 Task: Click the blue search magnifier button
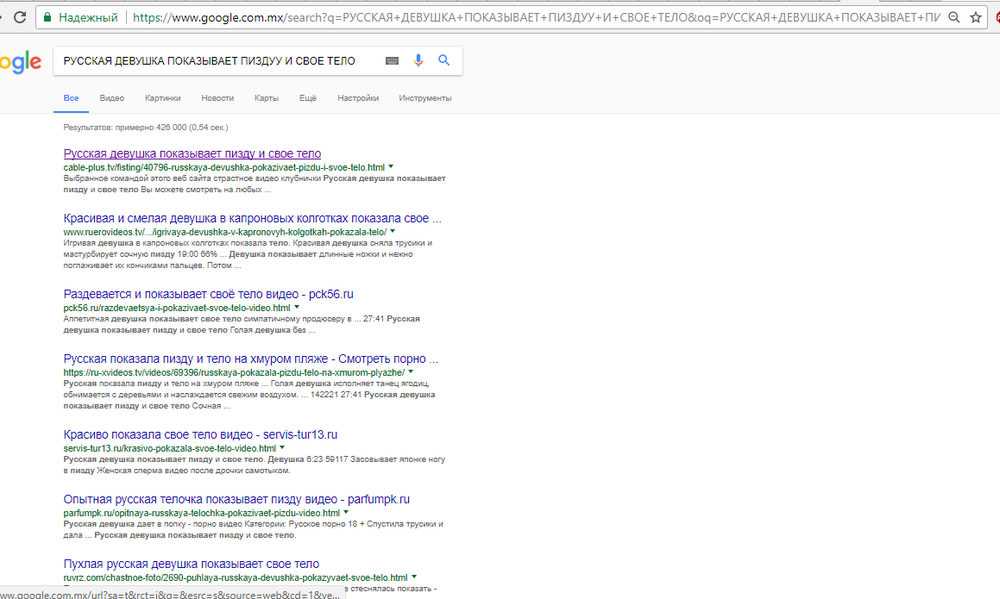[444, 61]
